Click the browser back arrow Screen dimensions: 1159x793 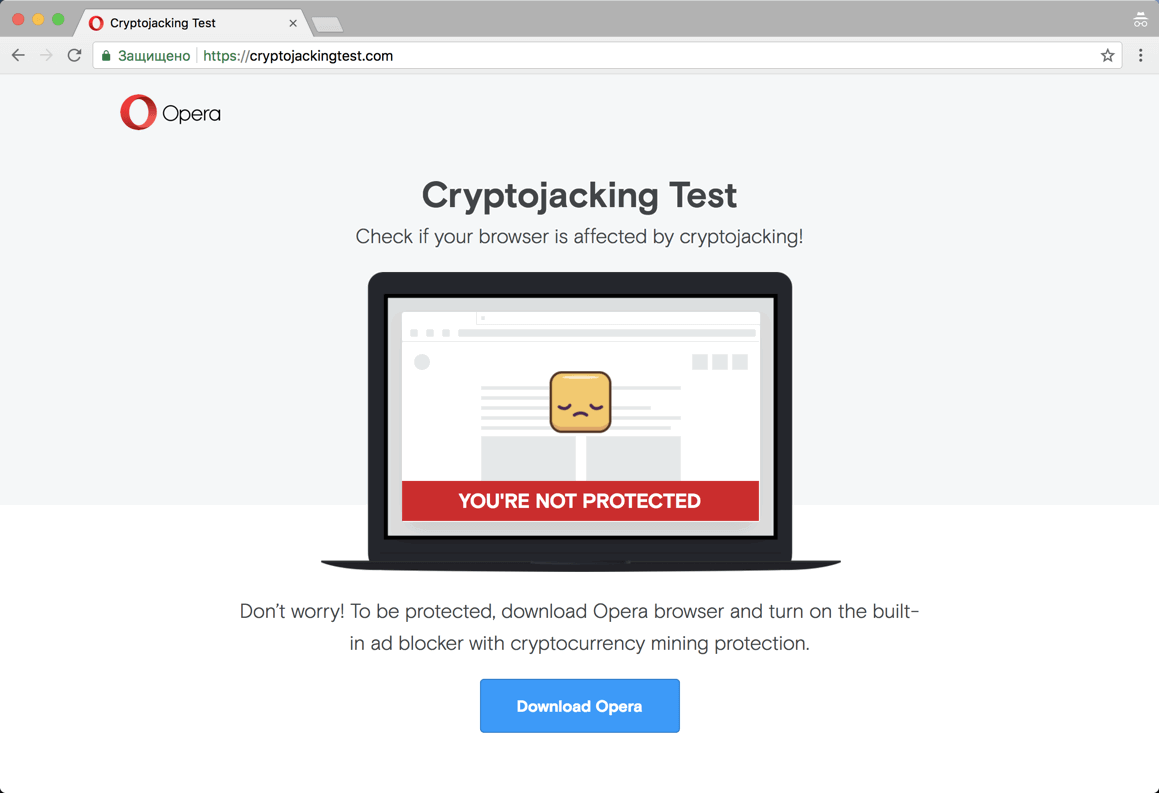[x=18, y=56]
